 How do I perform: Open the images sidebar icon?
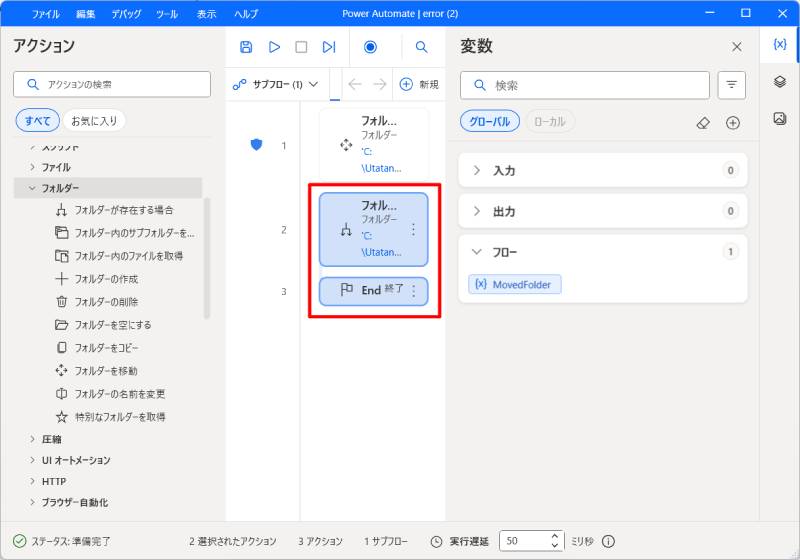tap(780, 118)
